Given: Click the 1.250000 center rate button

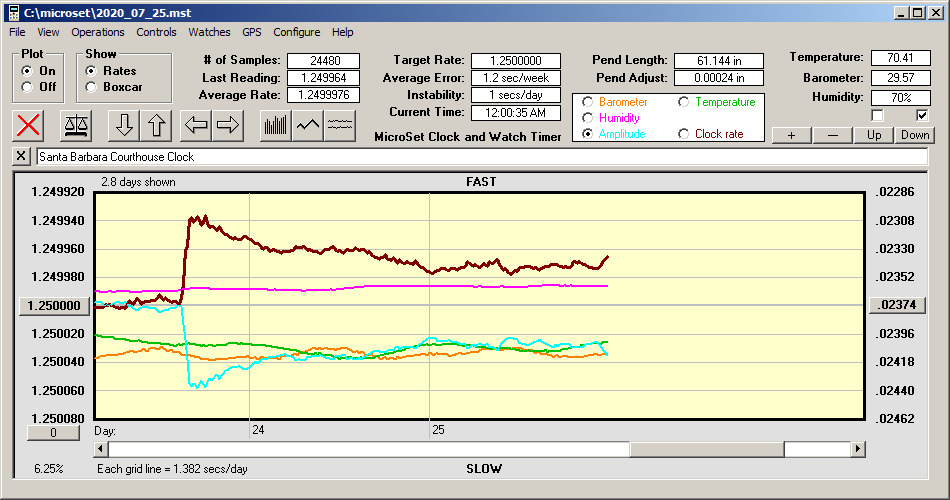Looking at the screenshot, I should point(55,305).
